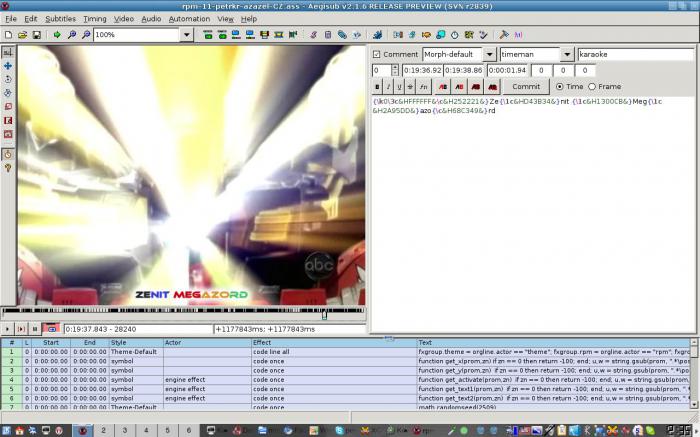Pick secondary color with second AB swatch
This screenshot has width=700, height=437.
point(459,87)
